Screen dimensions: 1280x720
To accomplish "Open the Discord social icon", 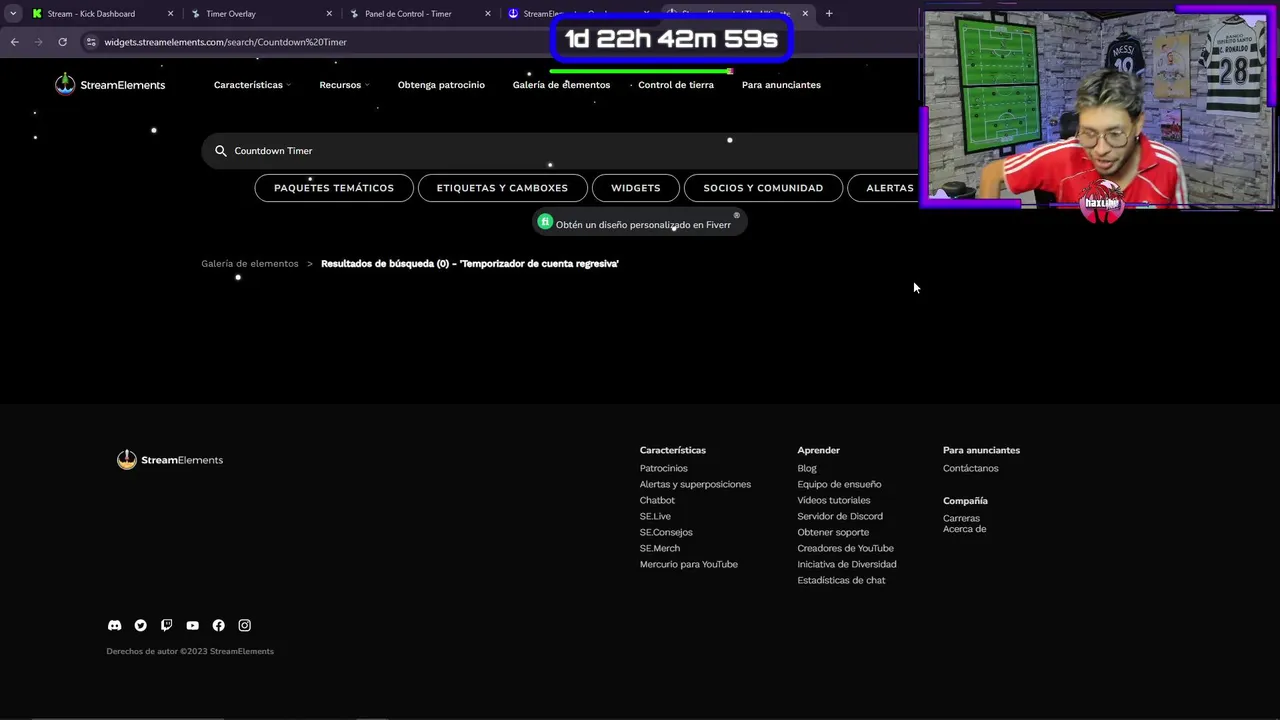I will (114, 625).
